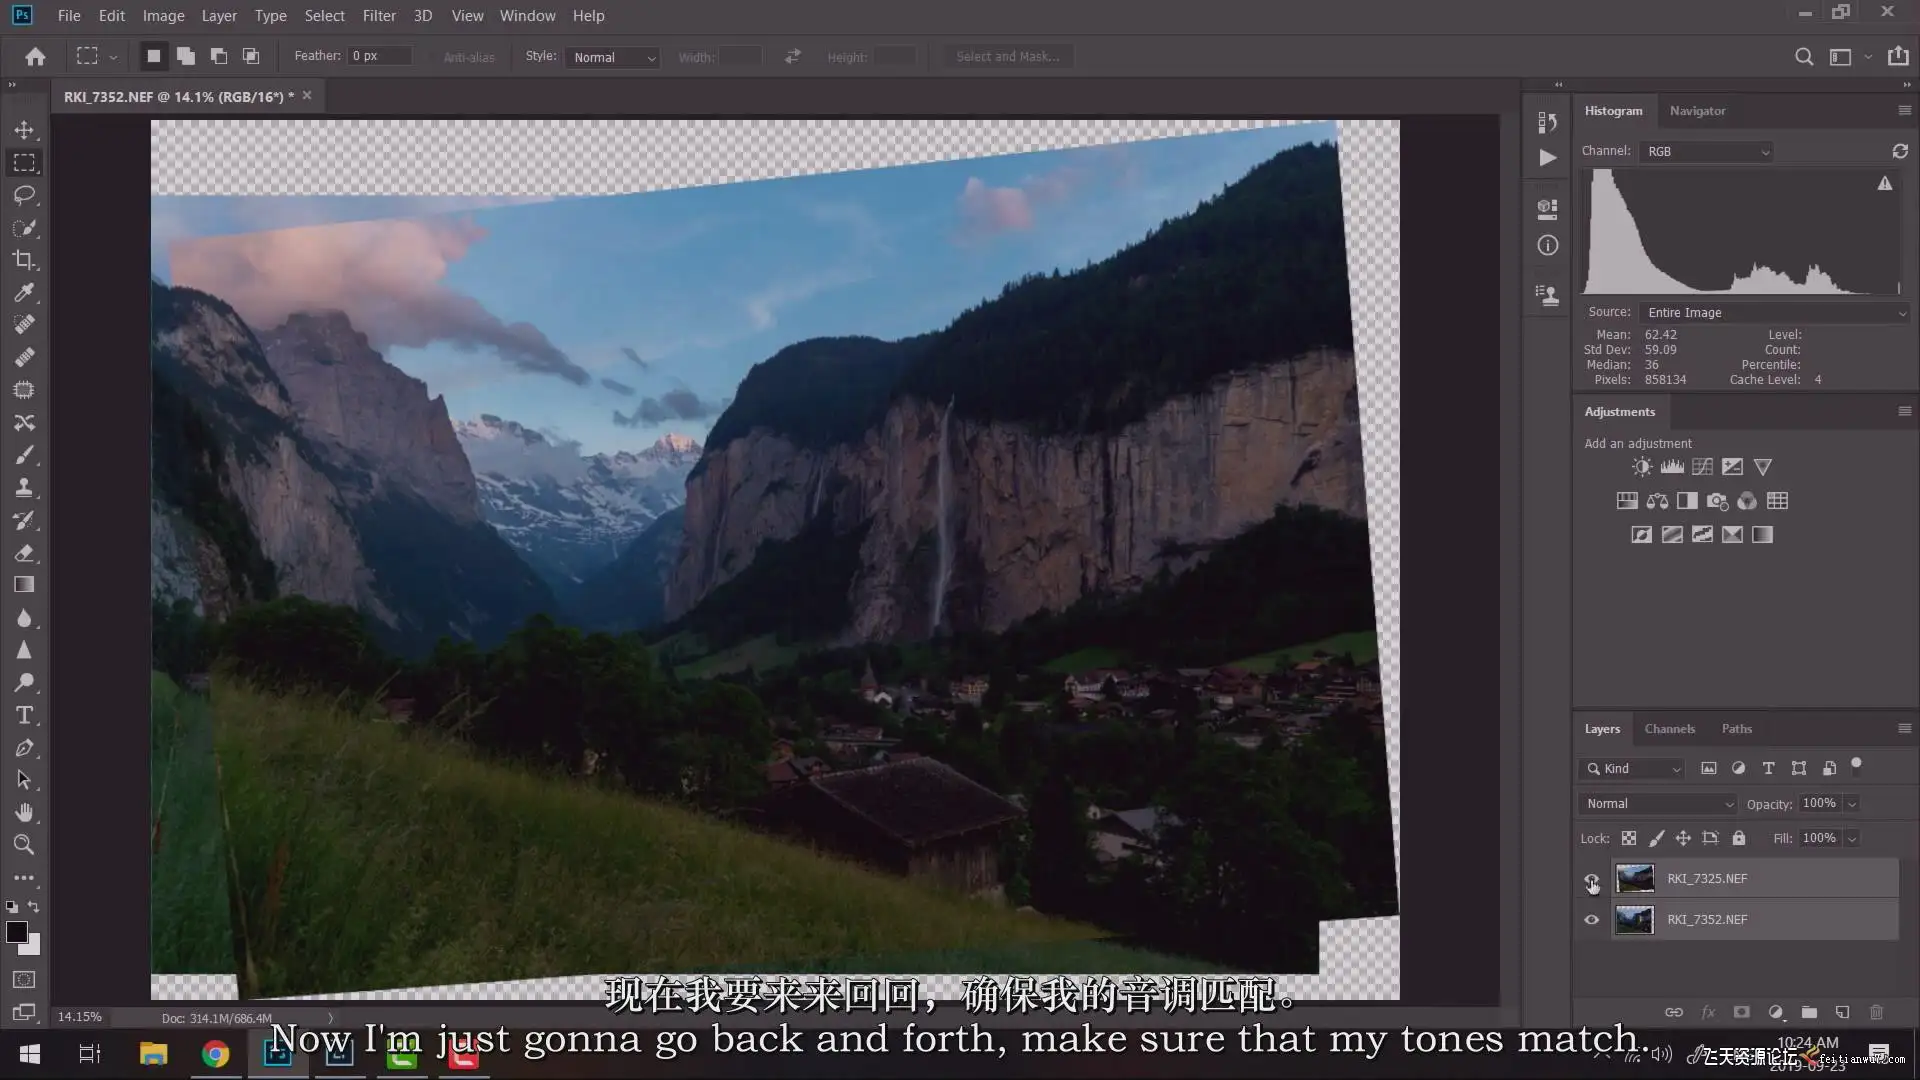Add a Curves adjustment
Image resolution: width=1920 pixels, height=1080 pixels.
[1702, 467]
